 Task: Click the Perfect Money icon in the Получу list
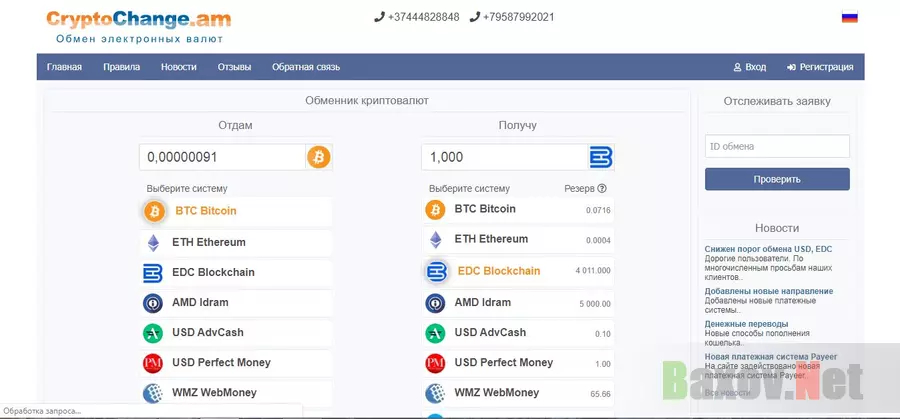tap(435, 363)
